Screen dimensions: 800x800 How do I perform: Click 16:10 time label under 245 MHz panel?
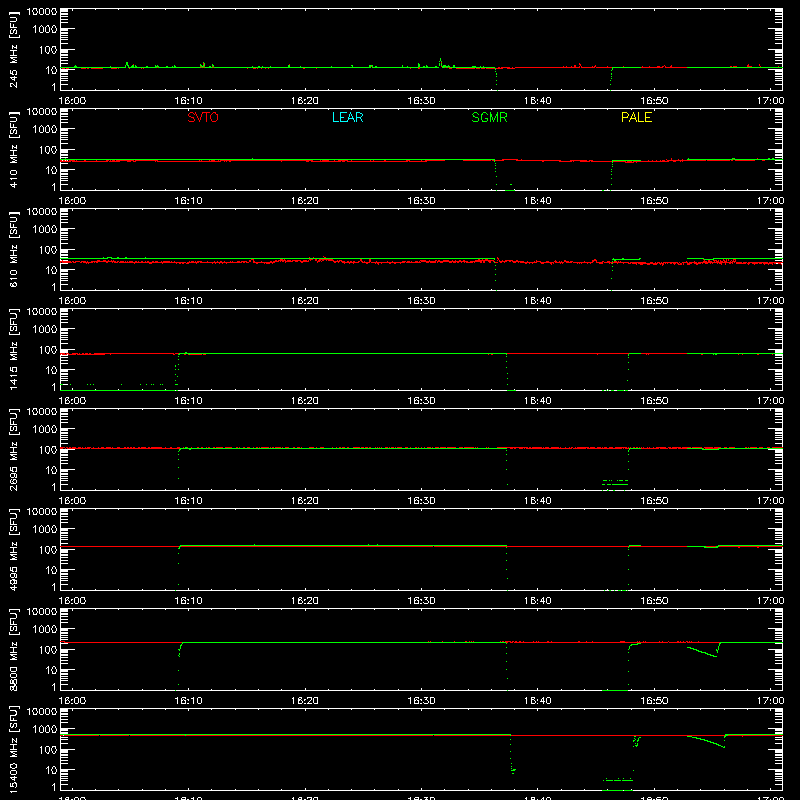(x=188, y=101)
